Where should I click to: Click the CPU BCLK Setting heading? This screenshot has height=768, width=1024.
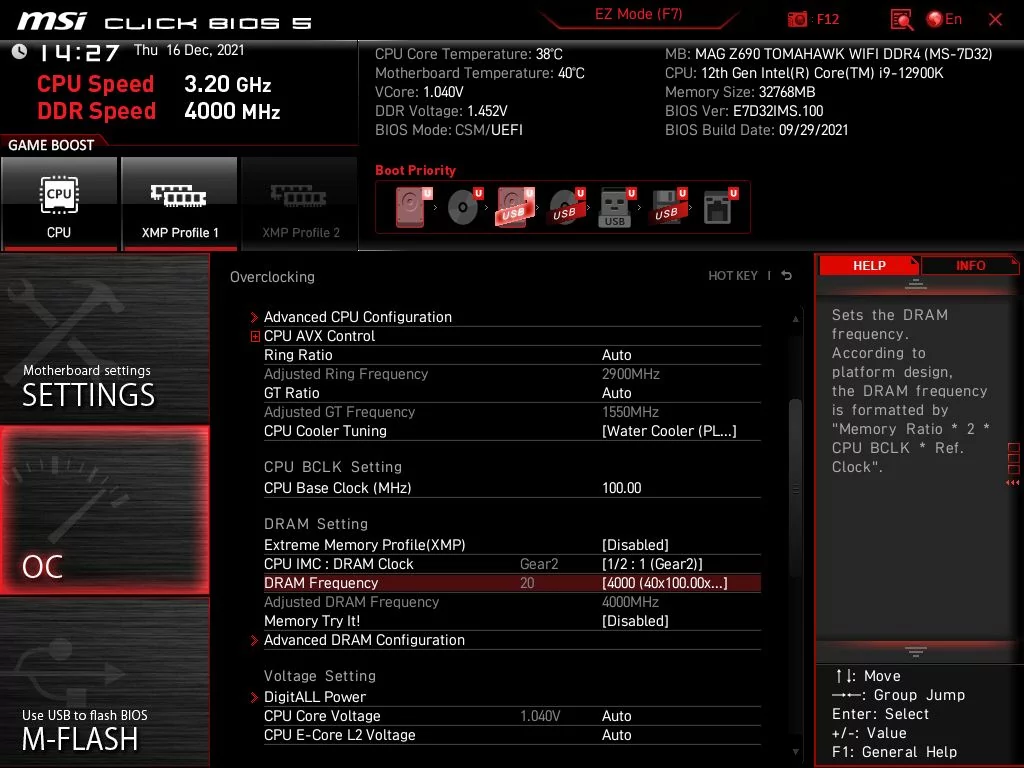point(332,467)
